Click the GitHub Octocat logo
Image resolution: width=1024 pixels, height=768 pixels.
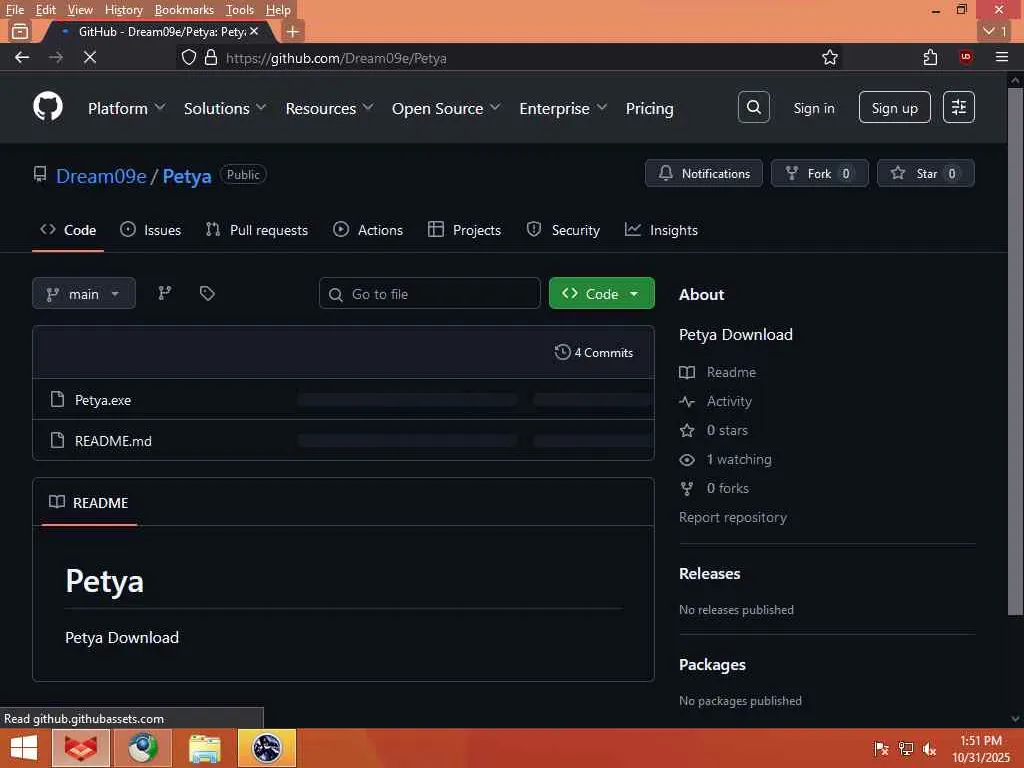tap(48, 106)
